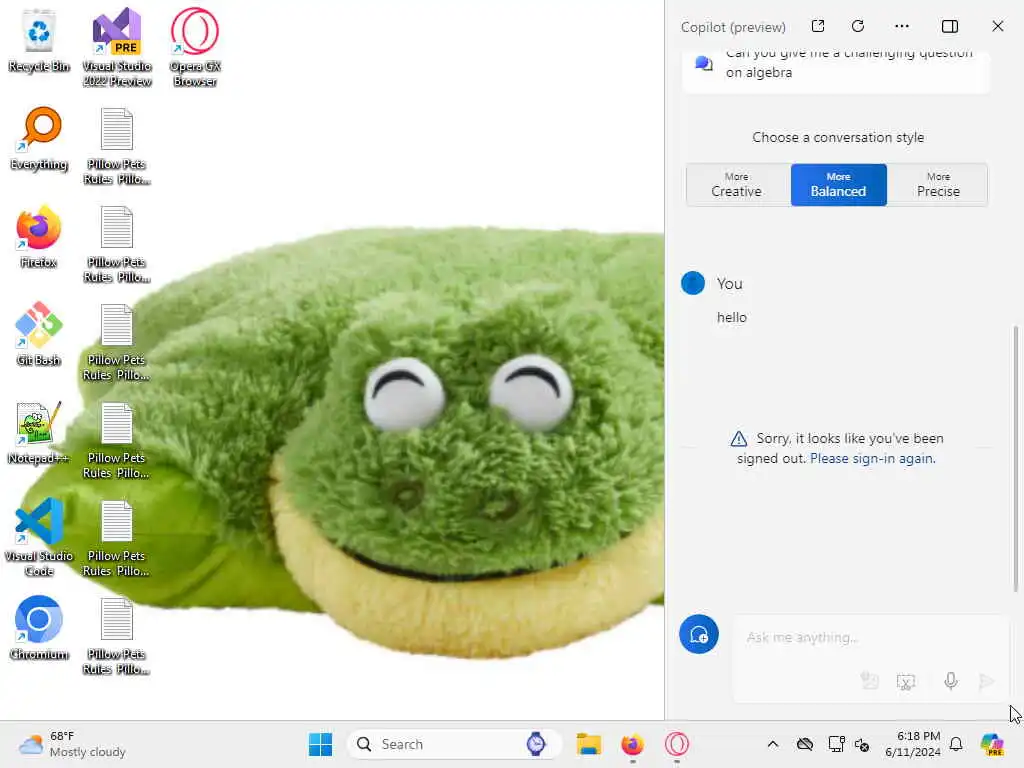Use microphone for voice input
Viewport: 1024px width, 768px height.
tap(951, 681)
